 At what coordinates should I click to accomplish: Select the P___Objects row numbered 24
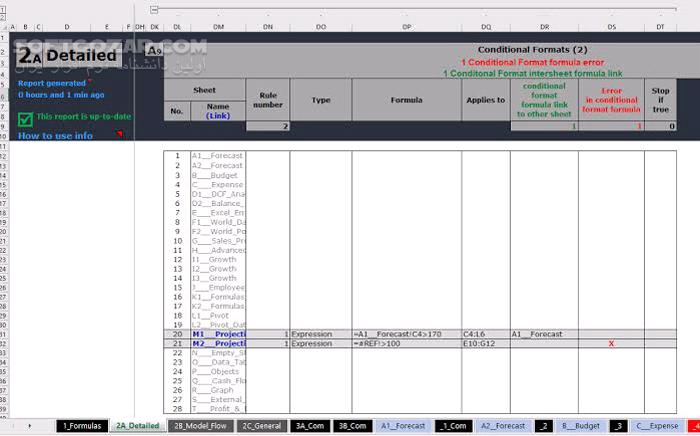(218, 371)
